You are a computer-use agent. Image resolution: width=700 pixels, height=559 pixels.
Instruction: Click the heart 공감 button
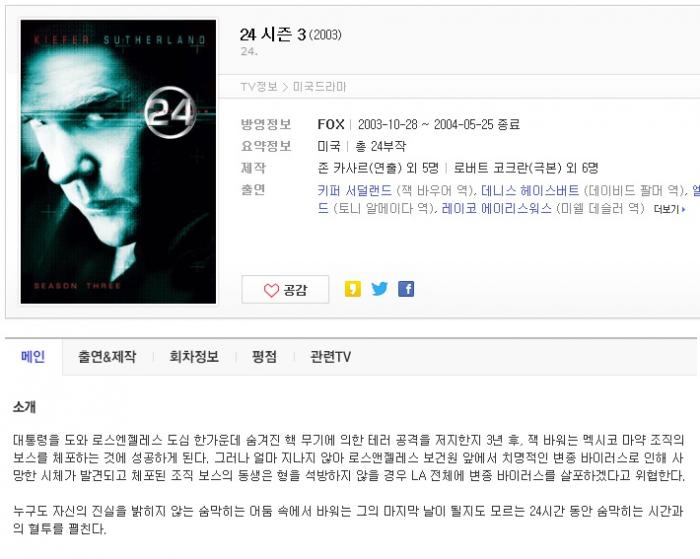pyautogui.click(x=285, y=290)
